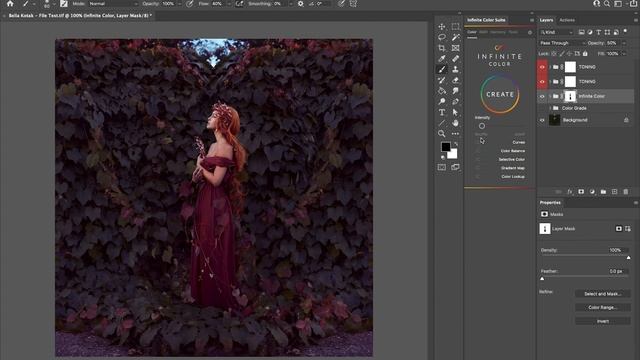Hide the top TONING layer group
The image size is (640, 360).
click(x=542, y=67)
